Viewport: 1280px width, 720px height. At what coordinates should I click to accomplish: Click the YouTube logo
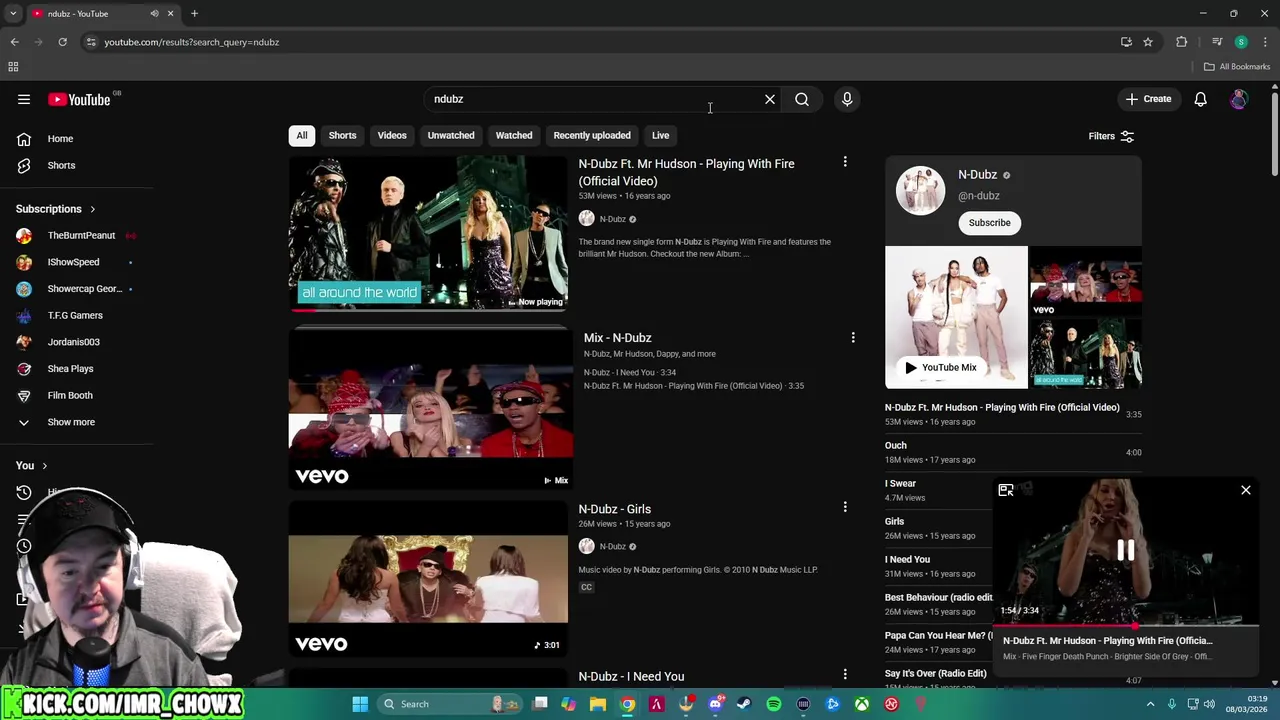click(79, 99)
